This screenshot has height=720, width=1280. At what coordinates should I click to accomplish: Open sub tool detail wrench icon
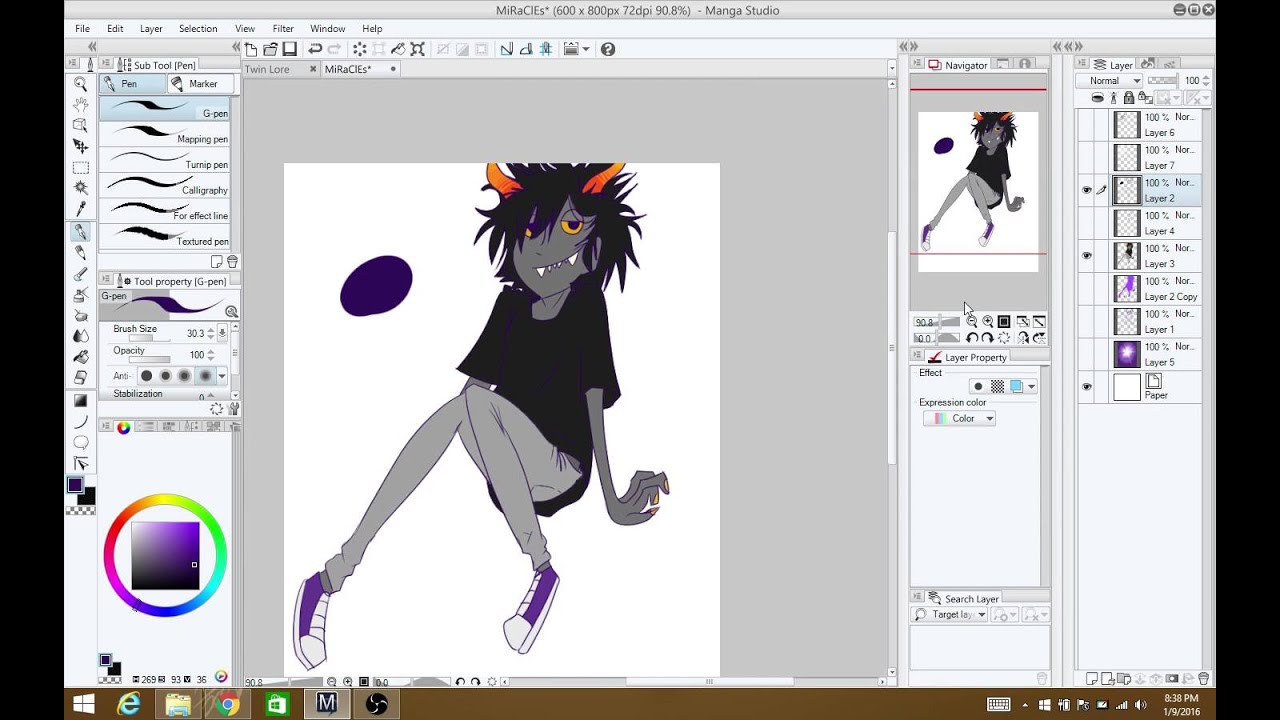tap(234, 408)
